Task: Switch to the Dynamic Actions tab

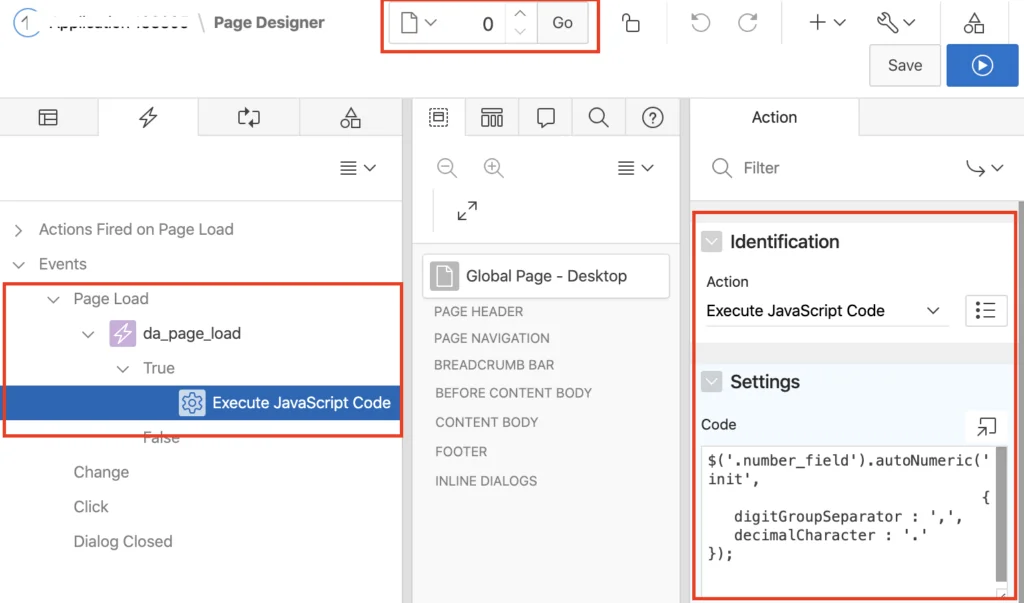Action: point(148,118)
